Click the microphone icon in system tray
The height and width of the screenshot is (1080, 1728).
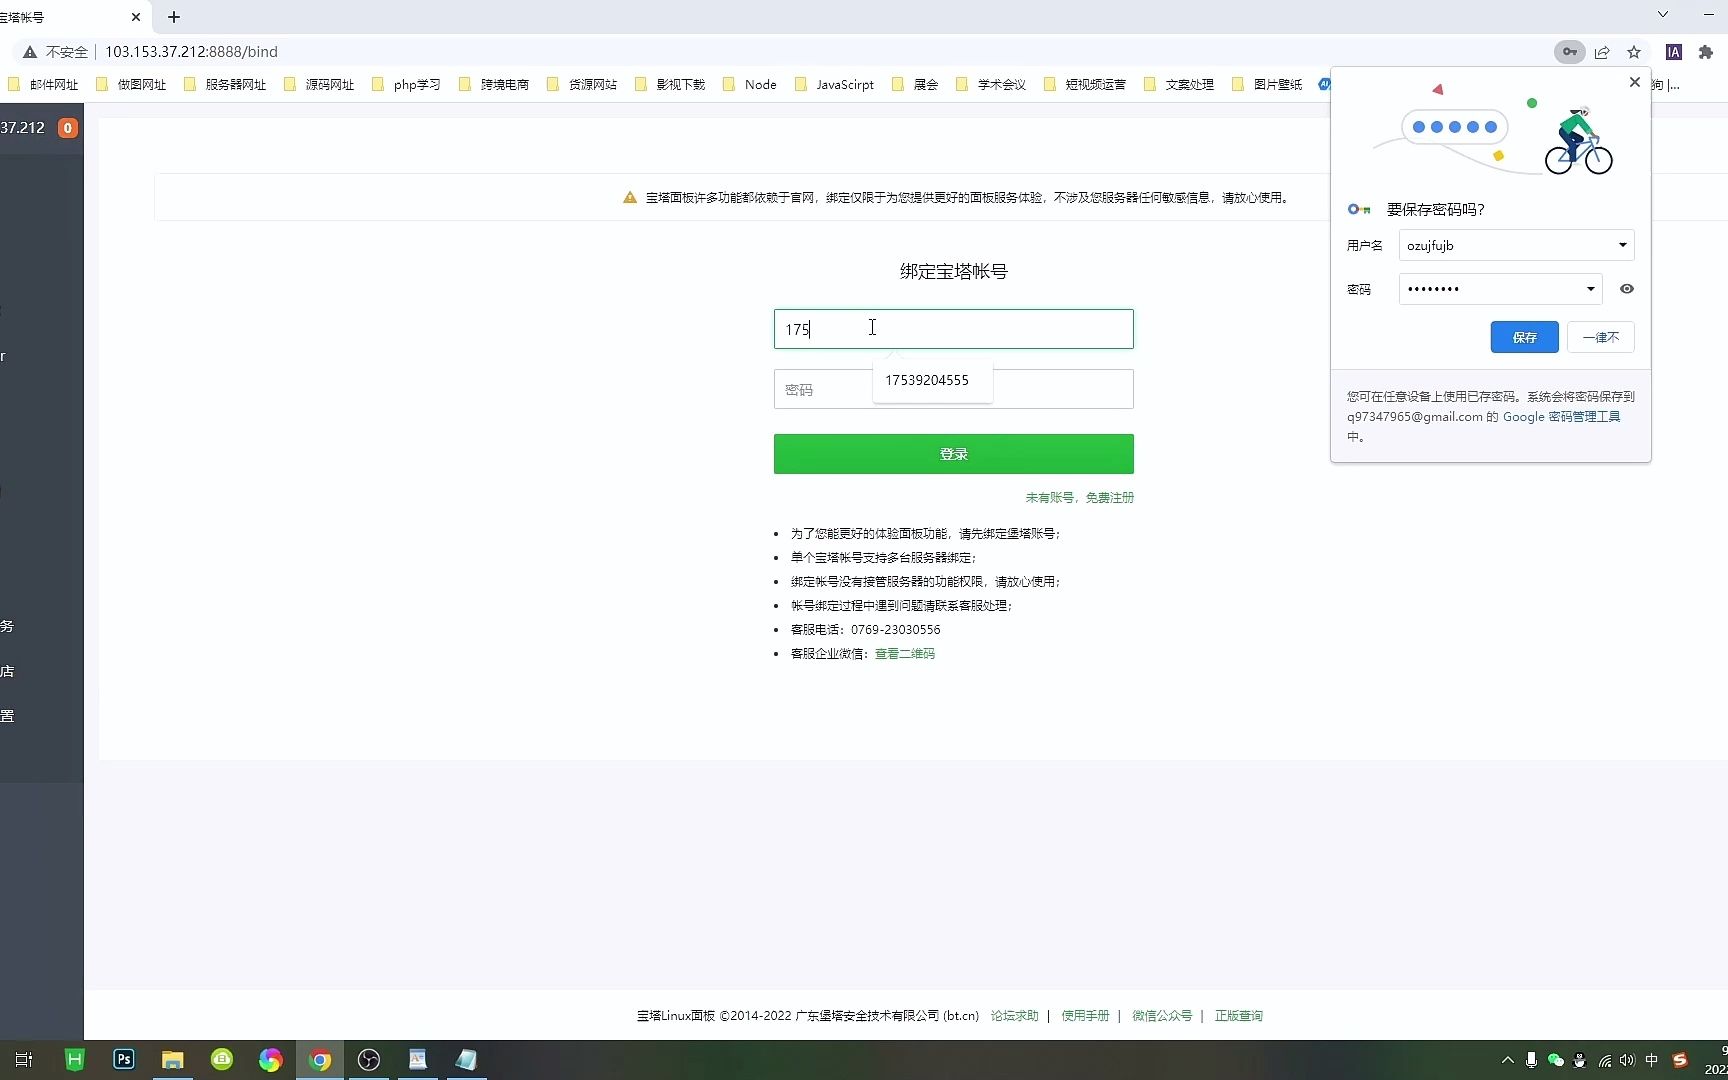tap(1531, 1060)
